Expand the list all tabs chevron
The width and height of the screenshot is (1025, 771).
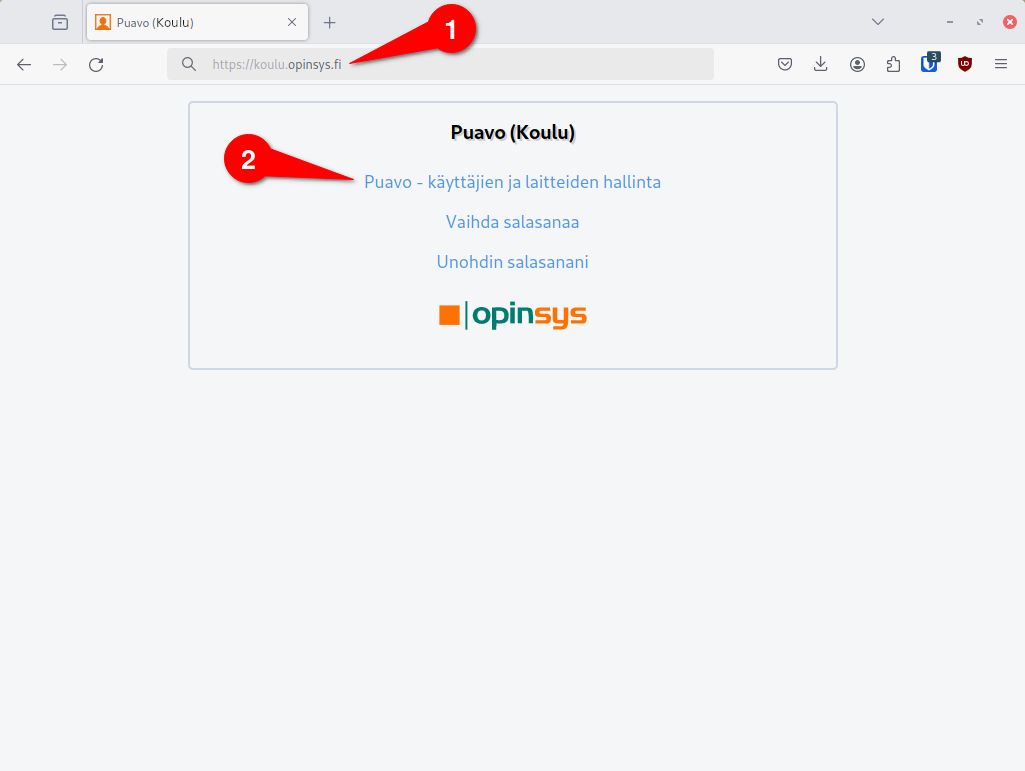pyautogui.click(x=878, y=22)
